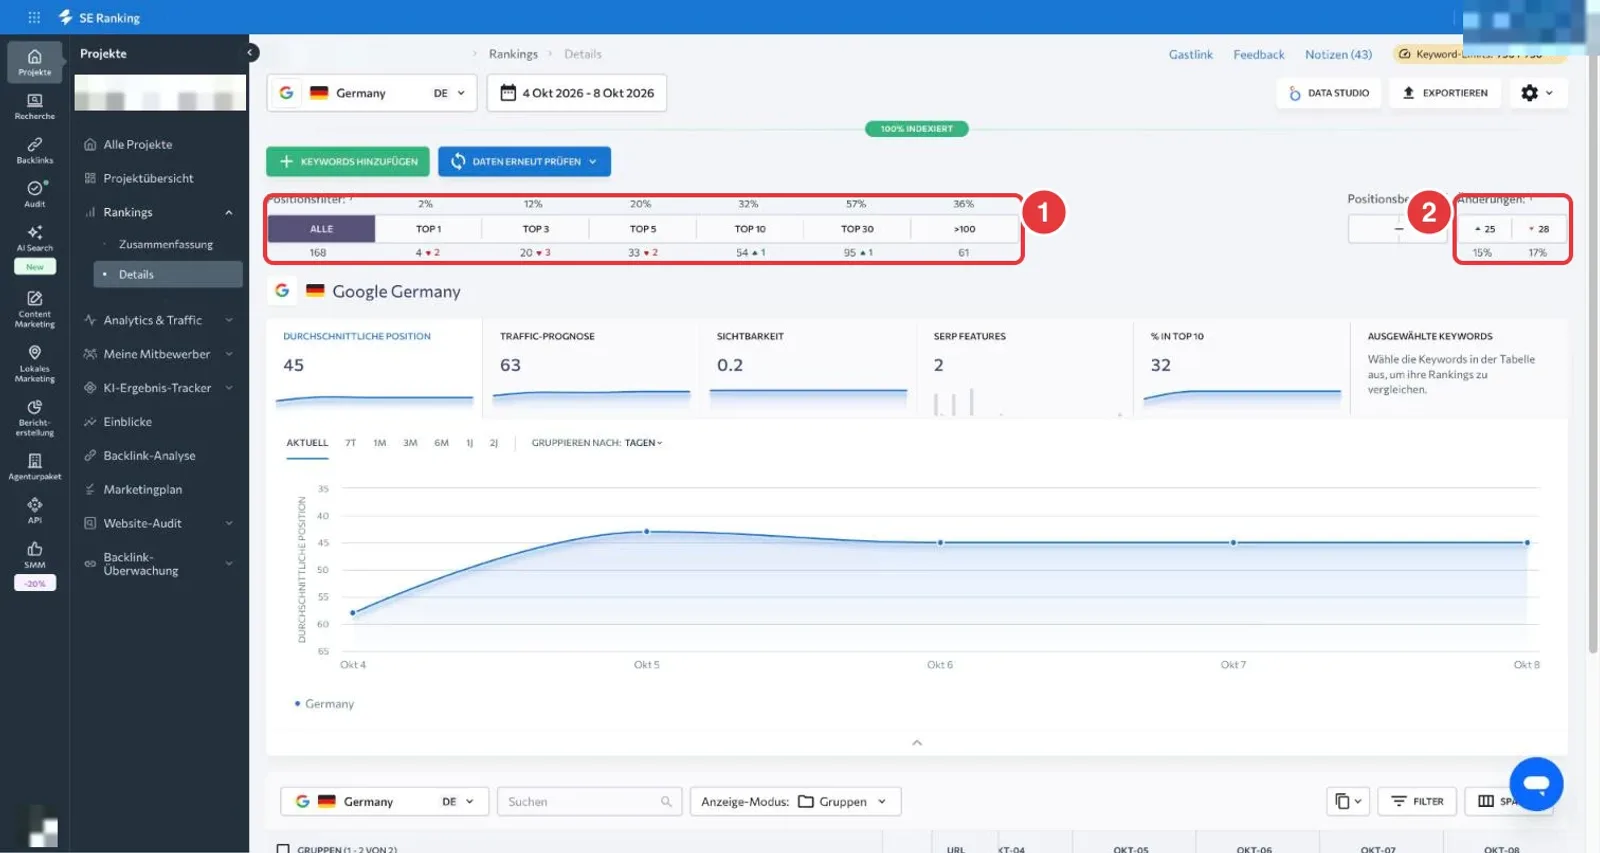Switch chart range to 3M

[x=410, y=442]
